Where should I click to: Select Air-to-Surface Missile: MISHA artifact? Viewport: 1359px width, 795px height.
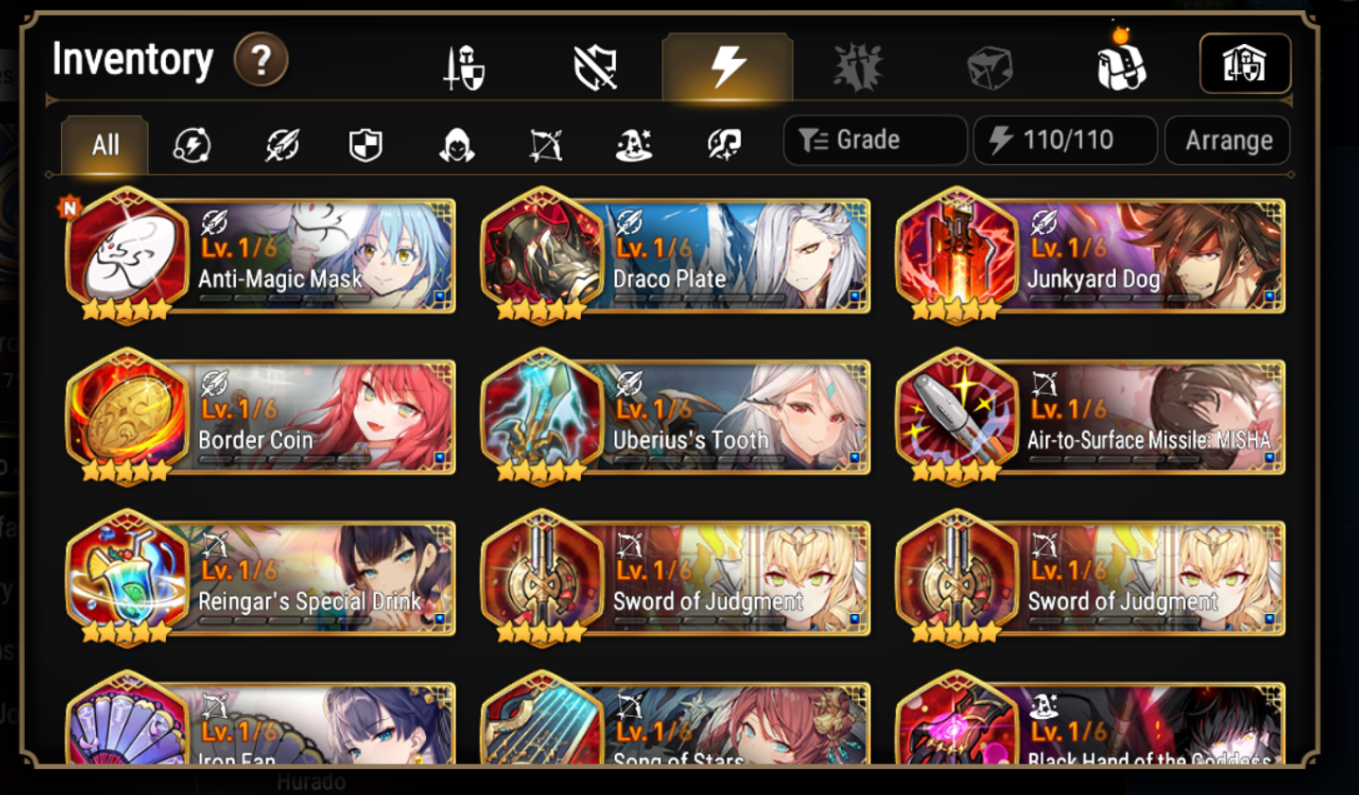[1090, 416]
